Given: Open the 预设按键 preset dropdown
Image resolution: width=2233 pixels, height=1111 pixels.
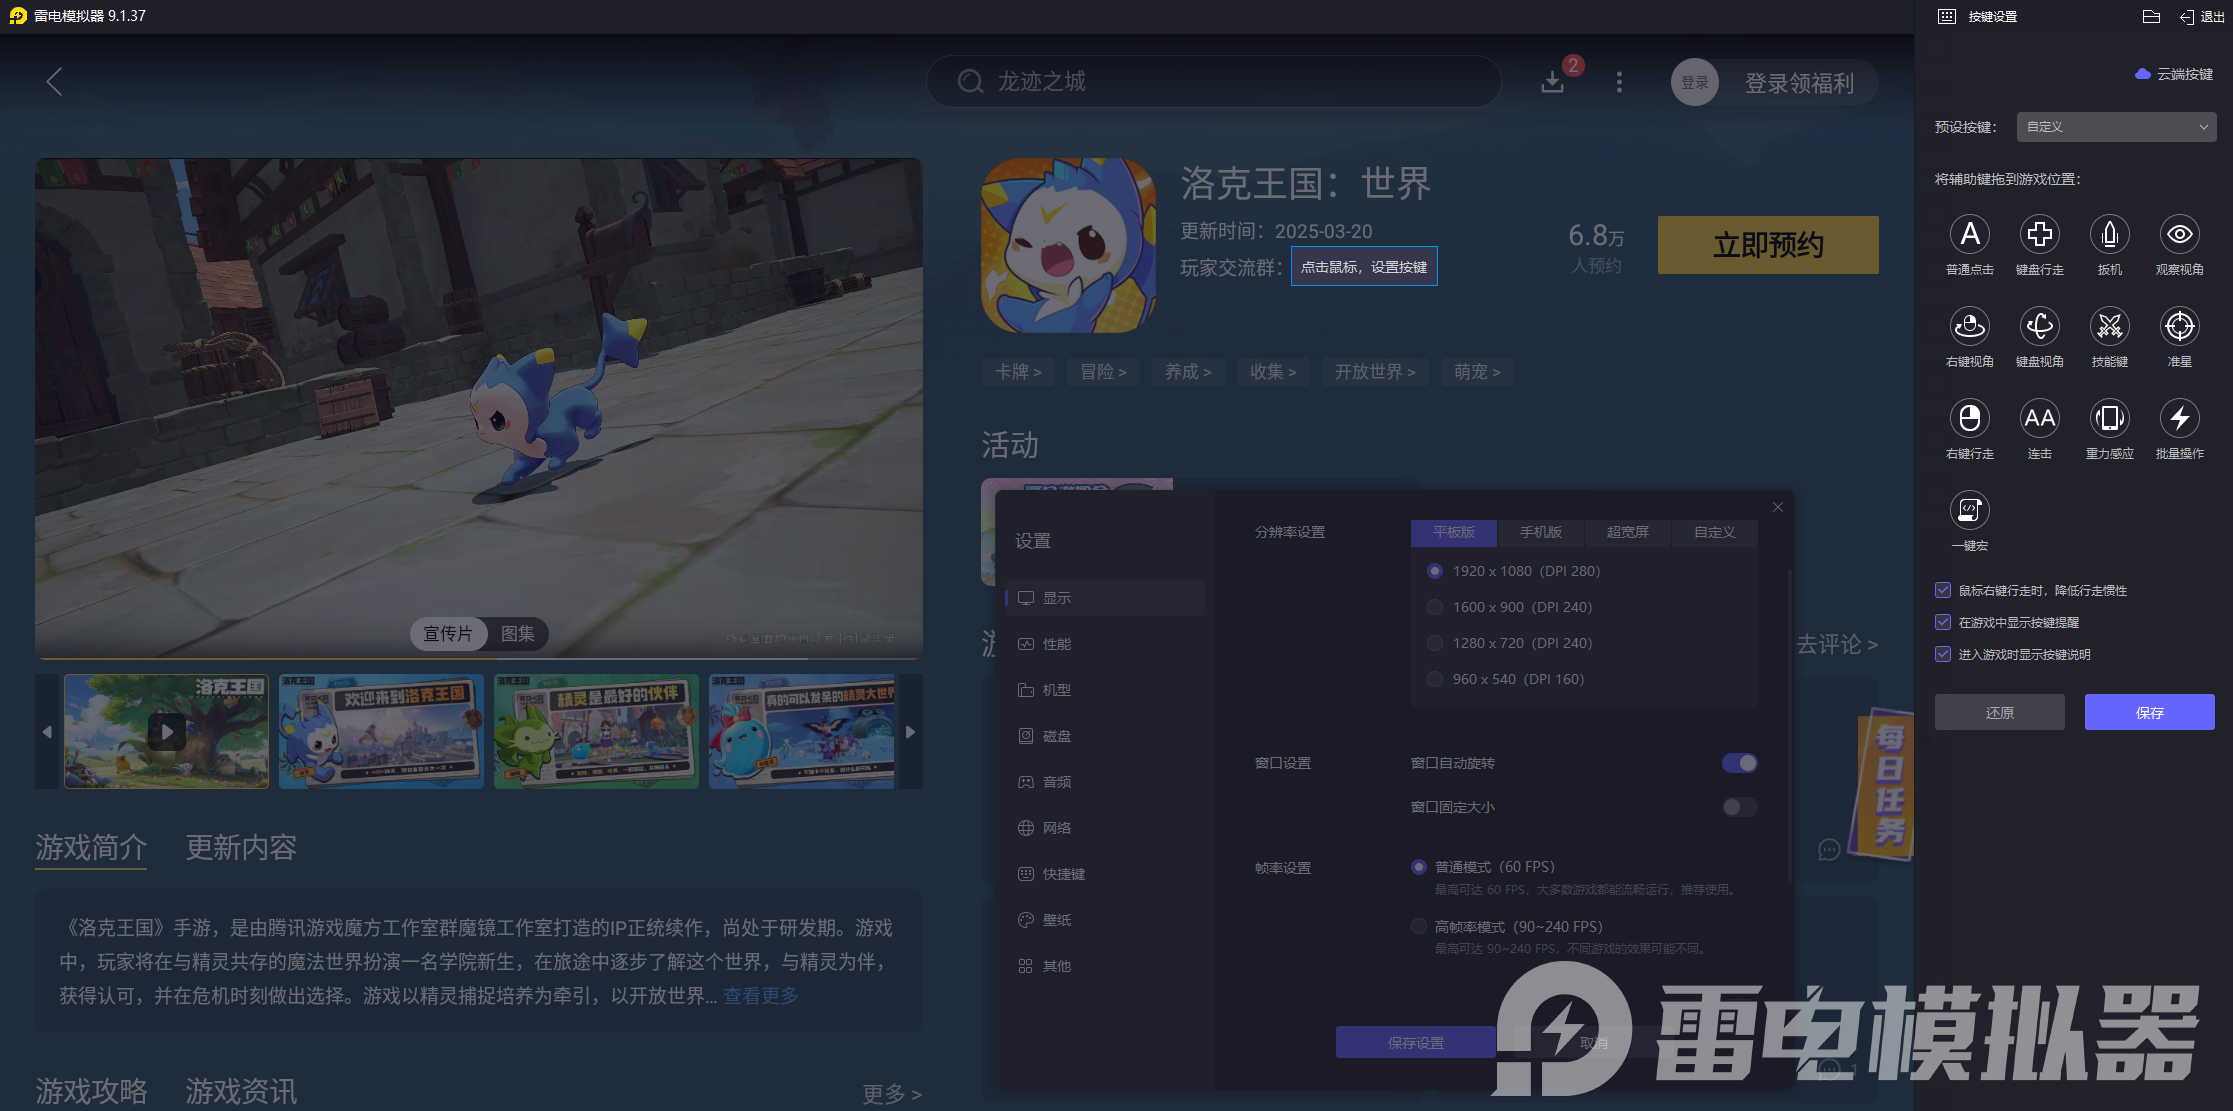Looking at the screenshot, I should tap(2115, 126).
